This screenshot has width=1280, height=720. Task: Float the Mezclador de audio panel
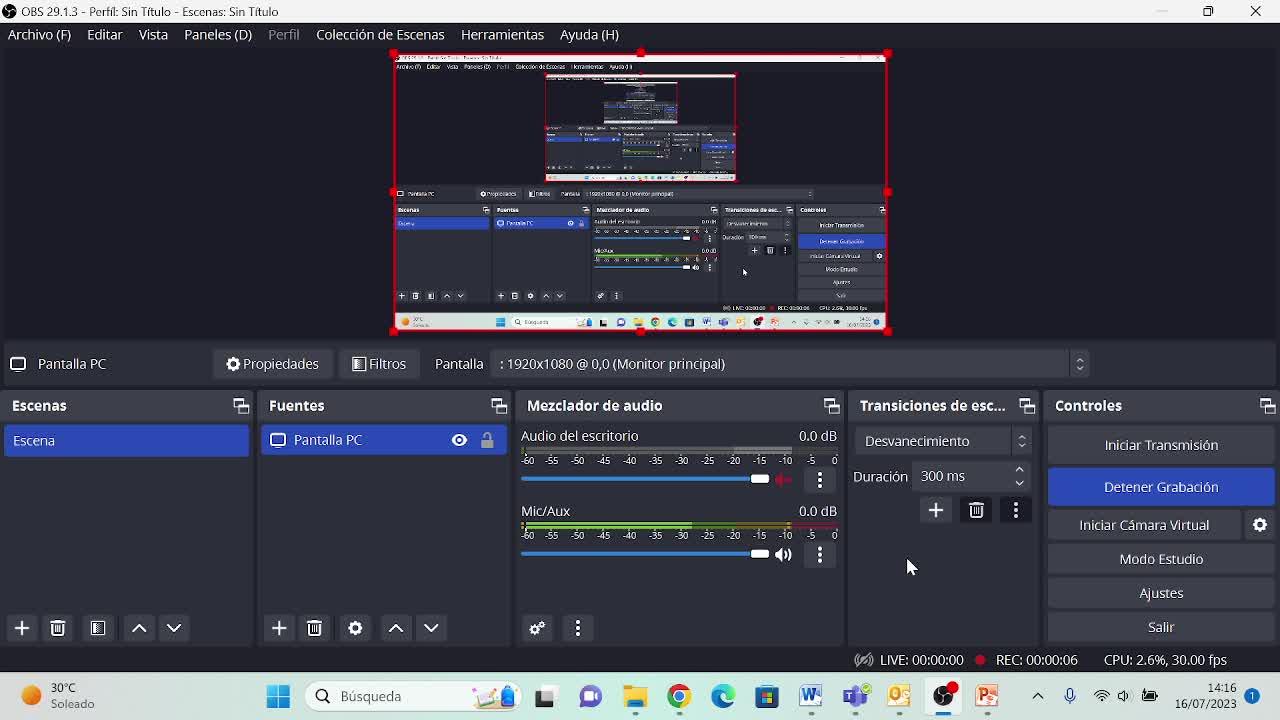click(x=831, y=406)
